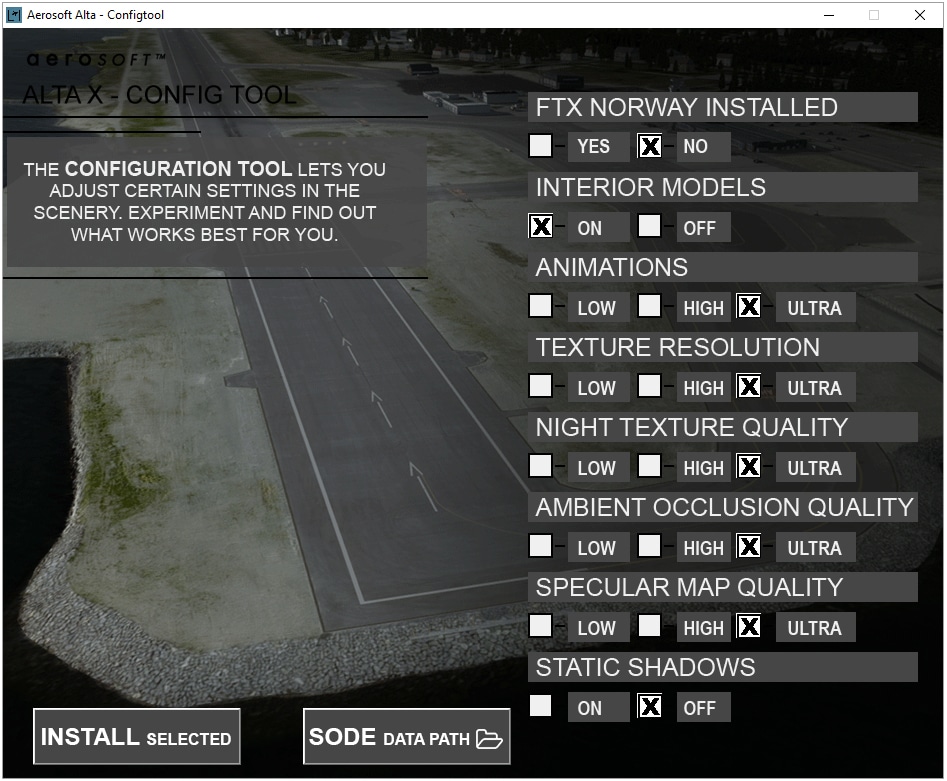Enable Static Shadows ON checkbox

tap(540, 706)
